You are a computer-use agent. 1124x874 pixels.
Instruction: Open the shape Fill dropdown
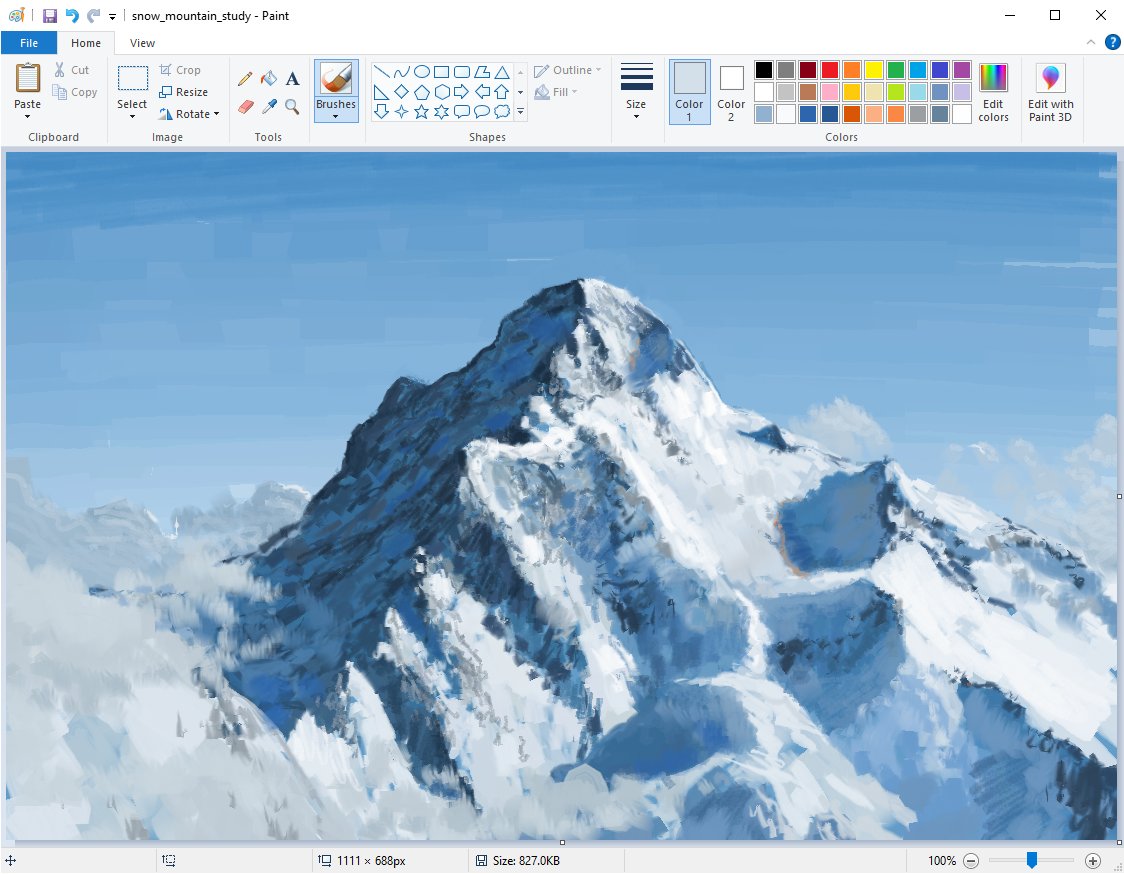point(556,92)
